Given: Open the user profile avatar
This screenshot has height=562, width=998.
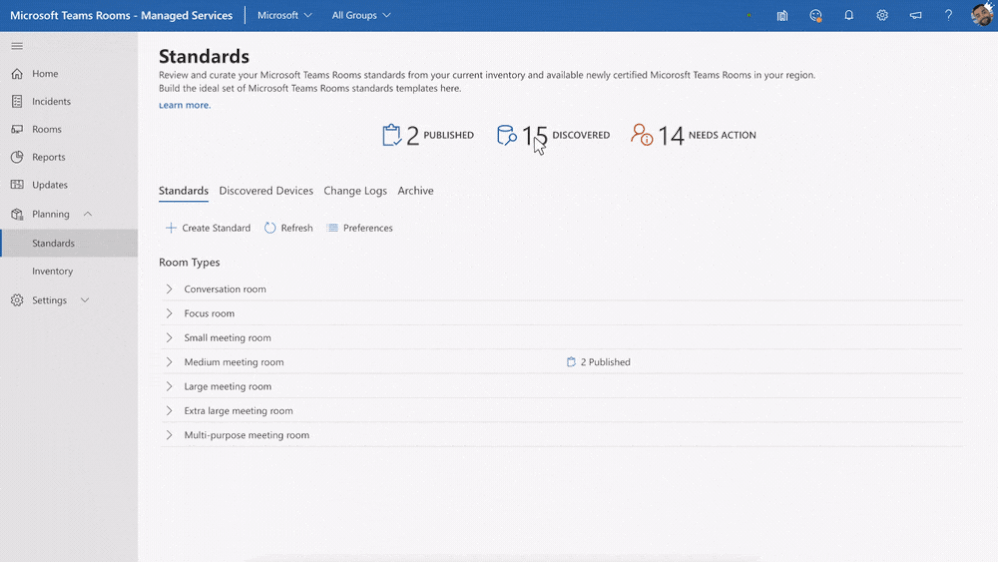Looking at the screenshot, I should pyautogui.click(x=982, y=15).
